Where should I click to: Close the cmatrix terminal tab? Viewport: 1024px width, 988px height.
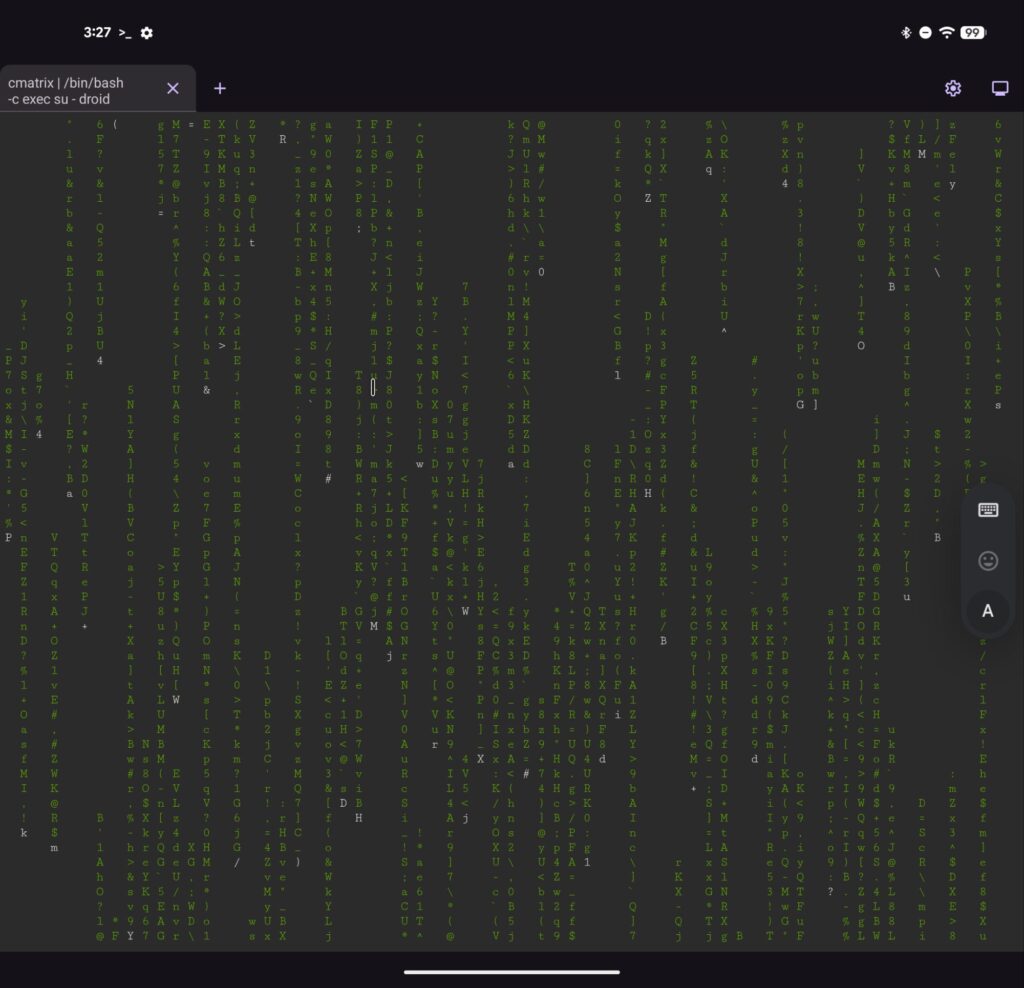172,89
